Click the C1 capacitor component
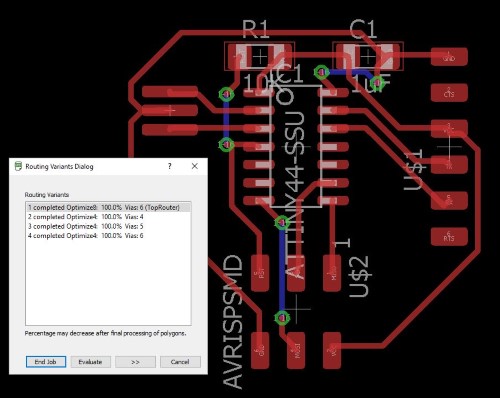 coord(368,56)
